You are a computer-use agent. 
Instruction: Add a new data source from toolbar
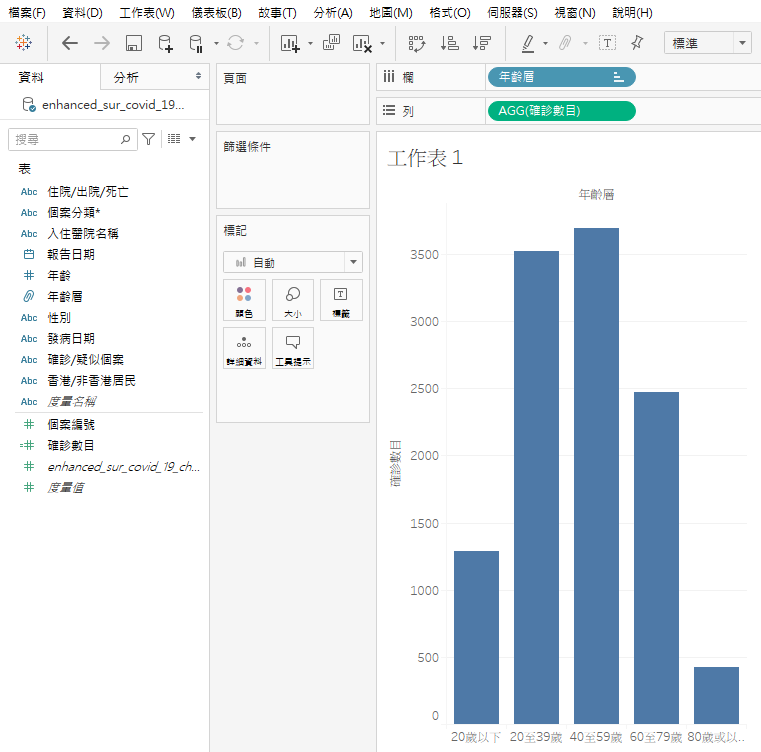coord(166,43)
